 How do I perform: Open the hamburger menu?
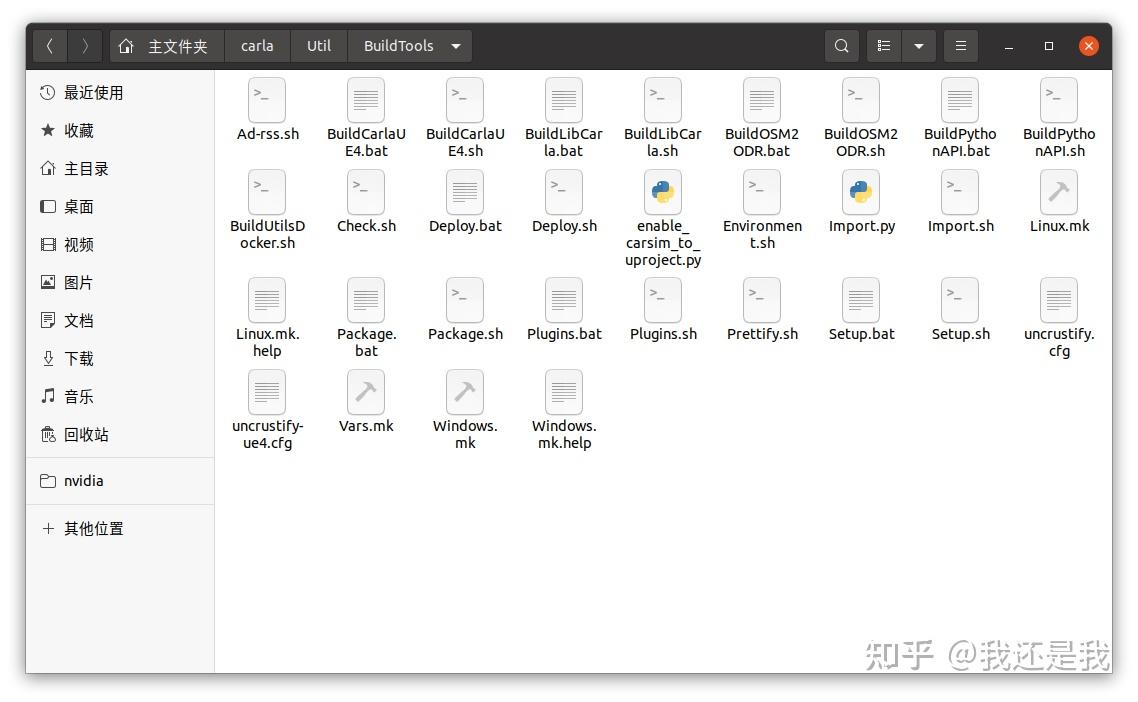point(960,45)
